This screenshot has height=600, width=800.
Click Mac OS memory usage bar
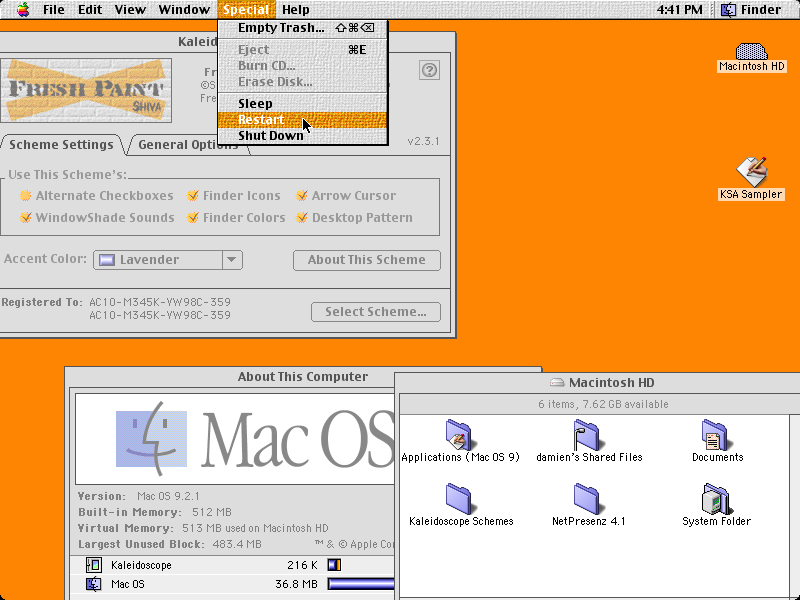pos(361,584)
